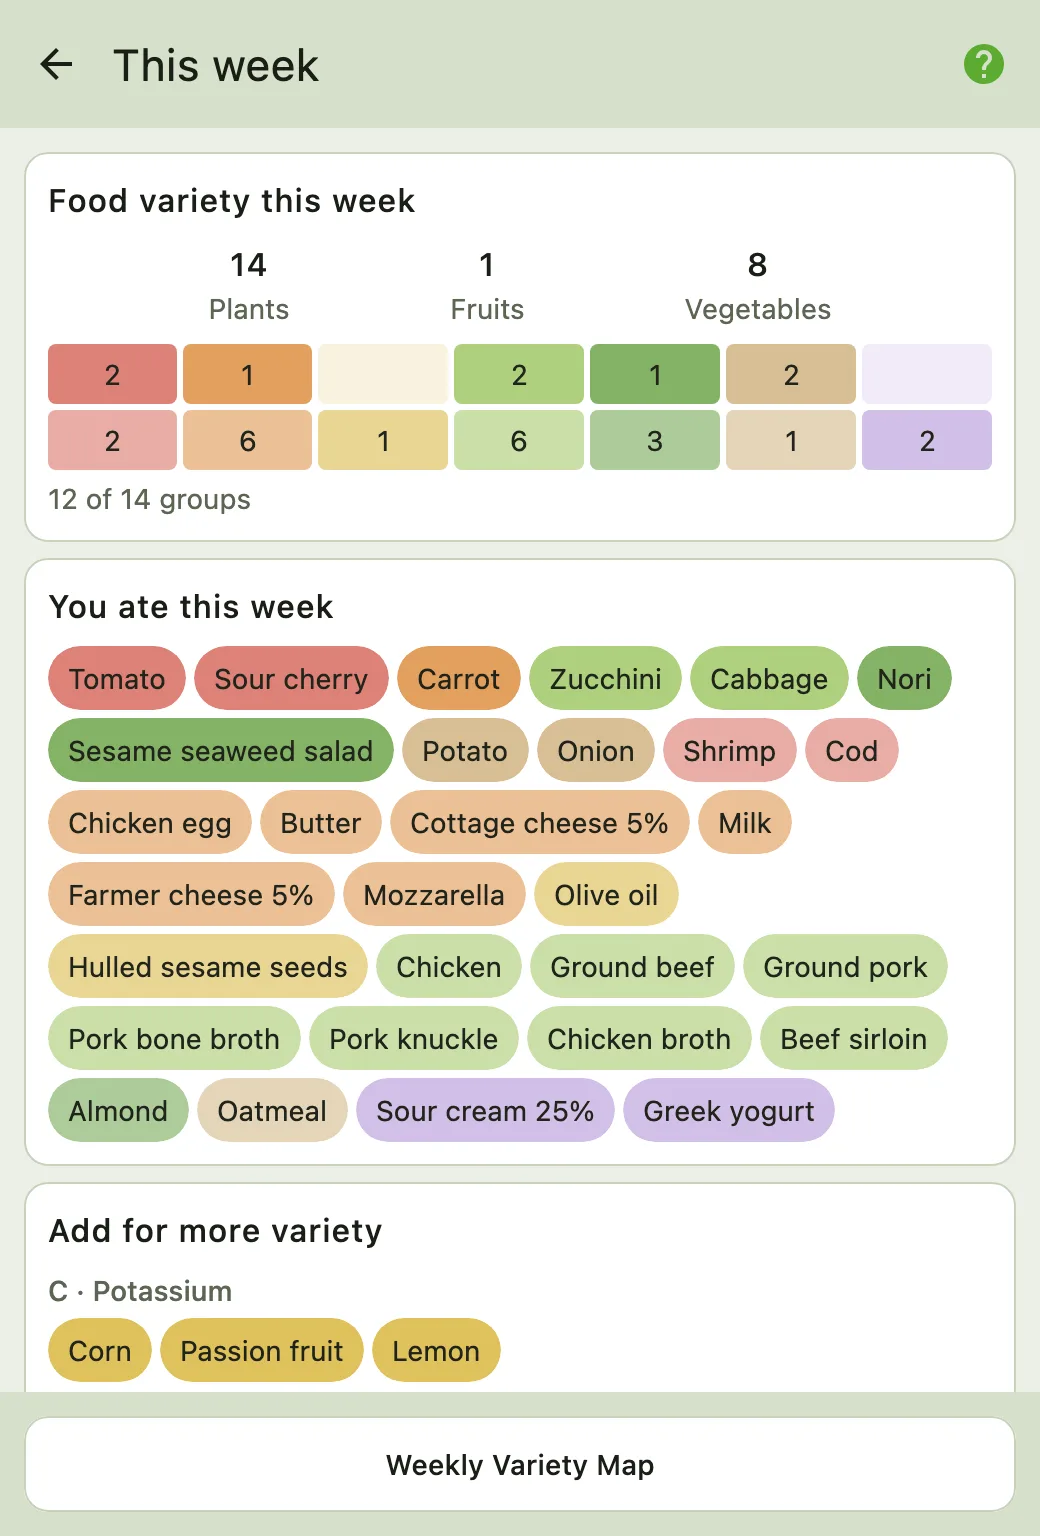Viewport: 1040px width, 1536px height.
Task: Select the purple swatch showing 2
Action: coord(927,441)
